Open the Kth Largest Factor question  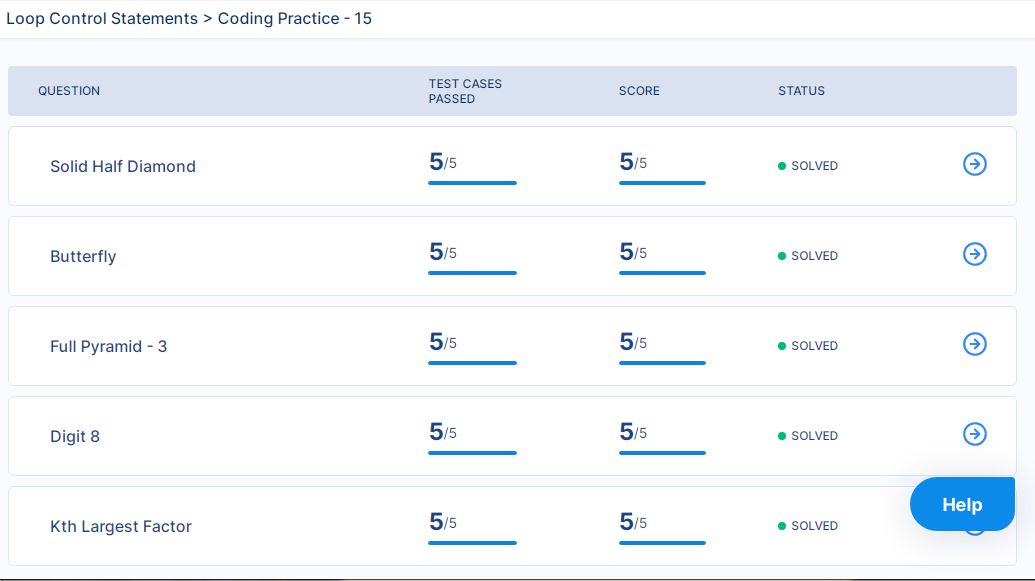tap(121, 527)
